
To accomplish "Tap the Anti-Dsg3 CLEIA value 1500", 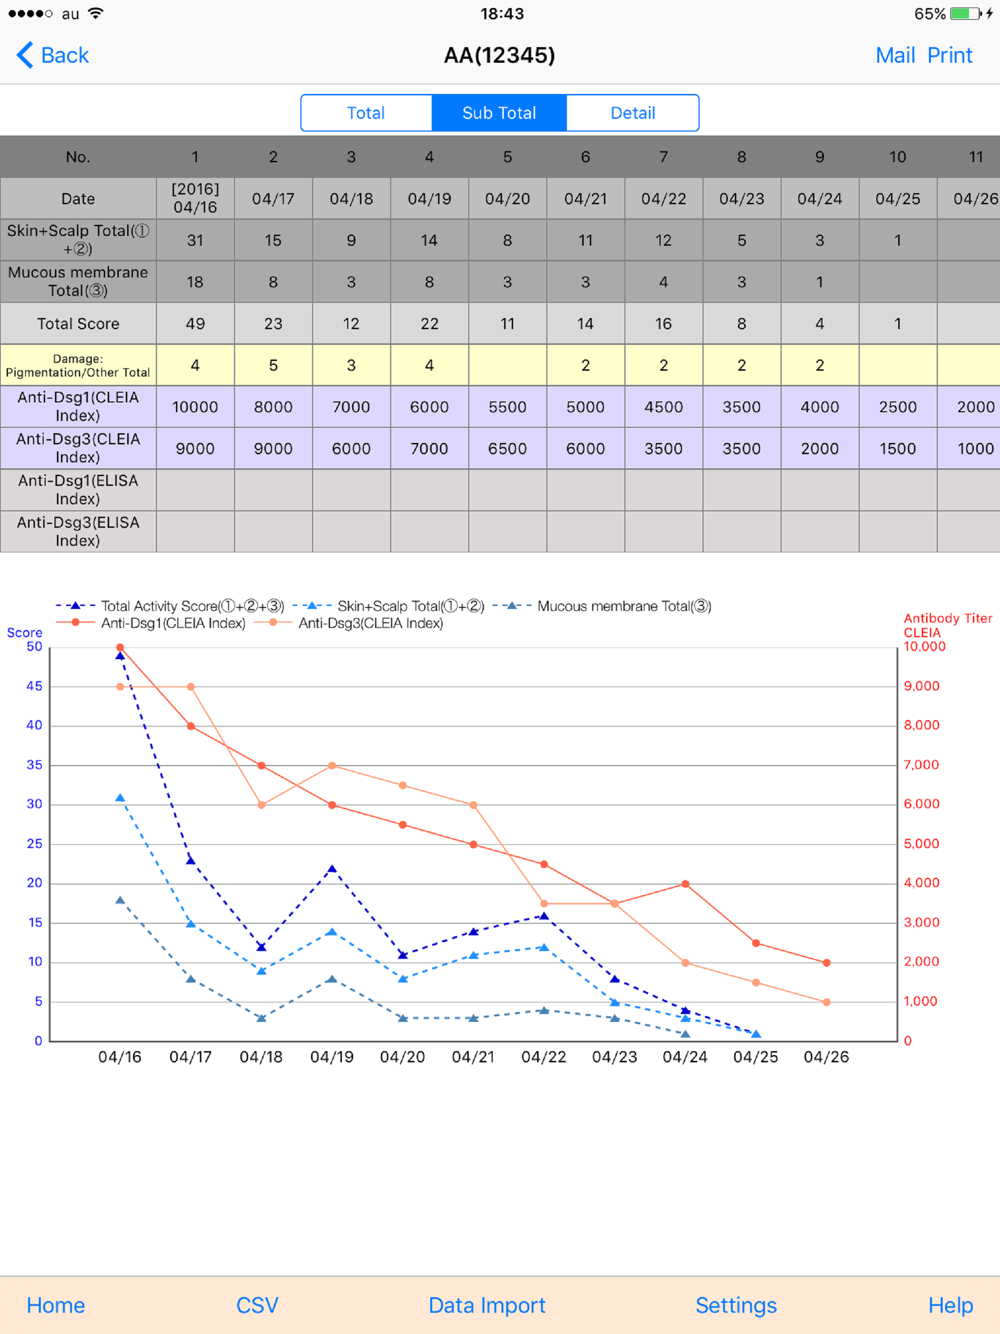I will click(898, 448).
